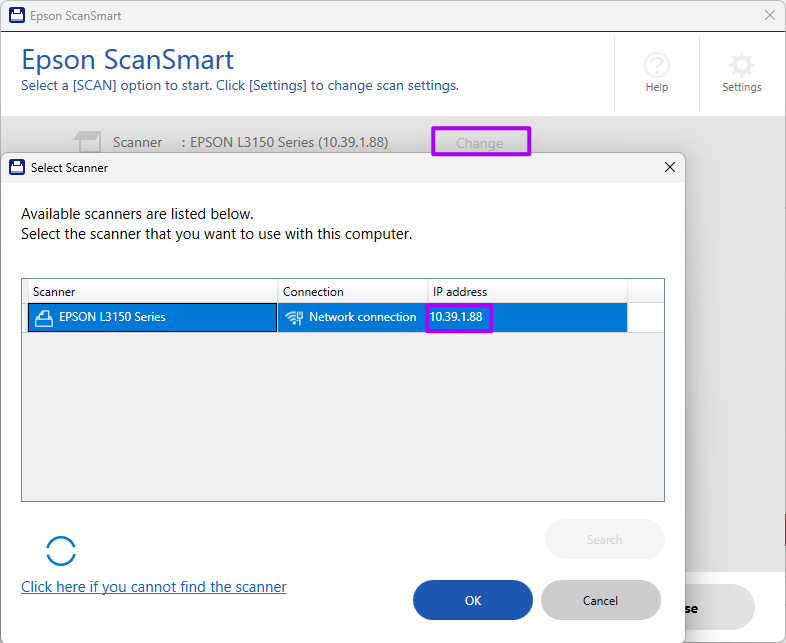Screen dimensions: 786x643
Task: Click the searching spinner indicator
Action: coord(61,551)
